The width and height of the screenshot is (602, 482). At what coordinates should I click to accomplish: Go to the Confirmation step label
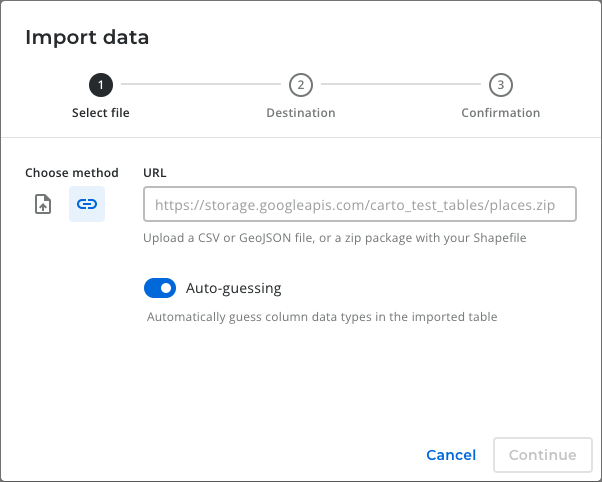click(500, 113)
